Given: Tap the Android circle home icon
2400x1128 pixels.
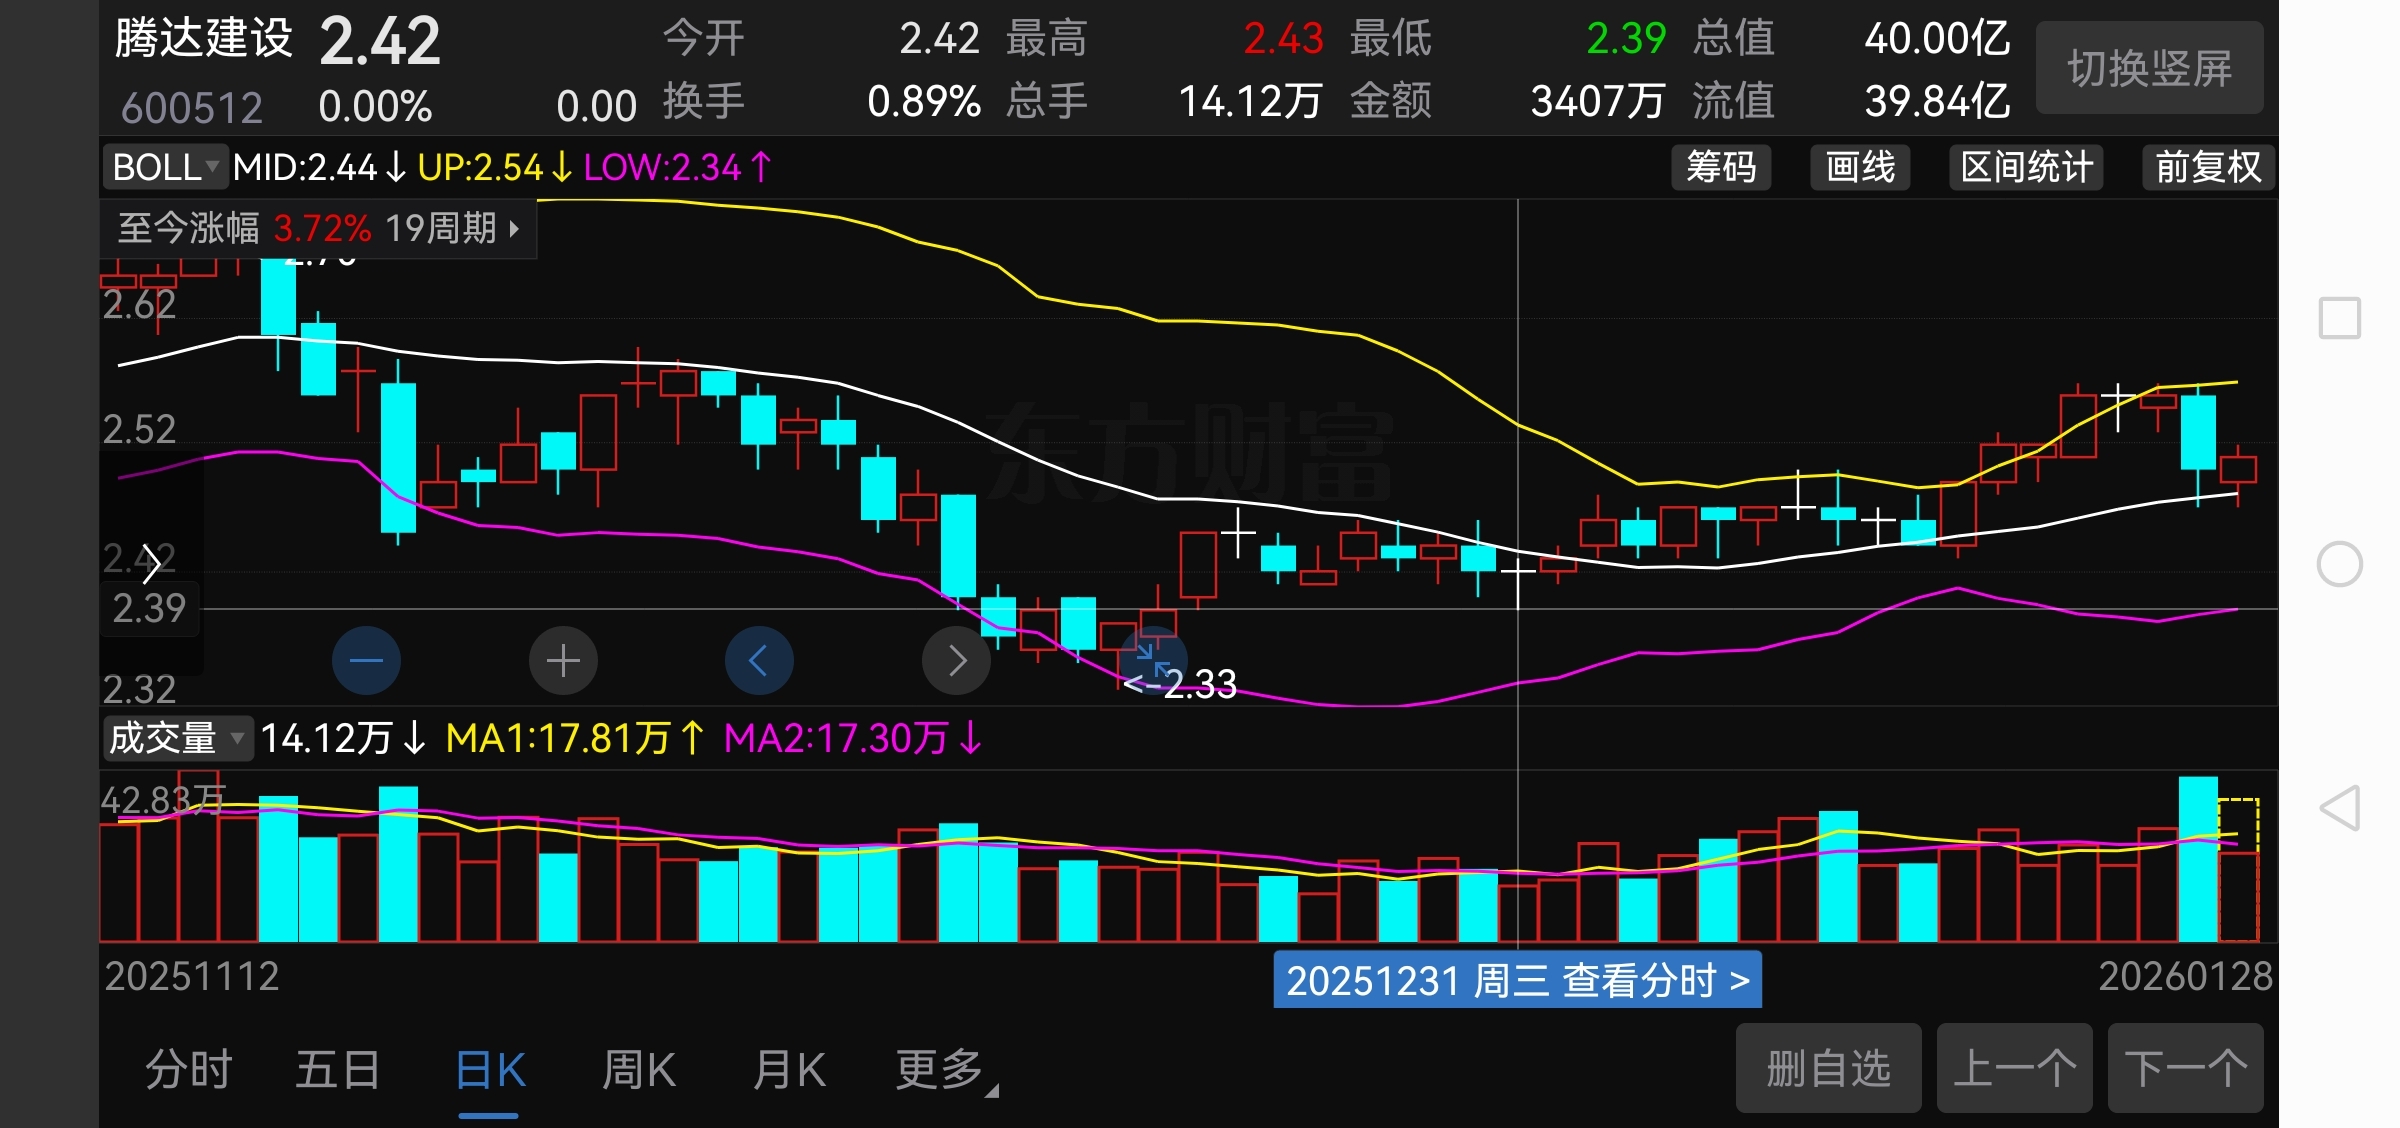Looking at the screenshot, I should pos(2339,564).
